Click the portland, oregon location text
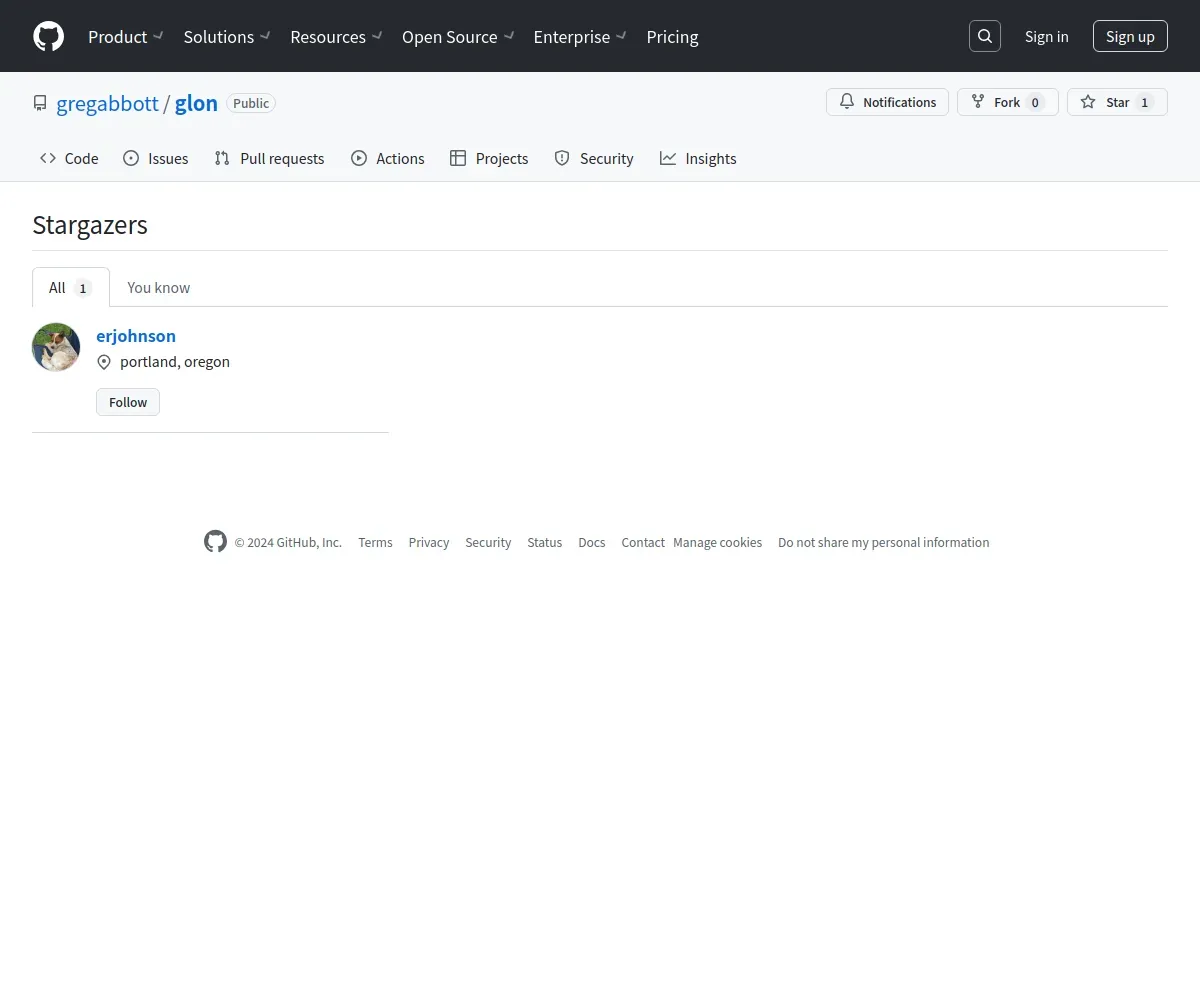The width and height of the screenshot is (1200, 1000). point(175,362)
